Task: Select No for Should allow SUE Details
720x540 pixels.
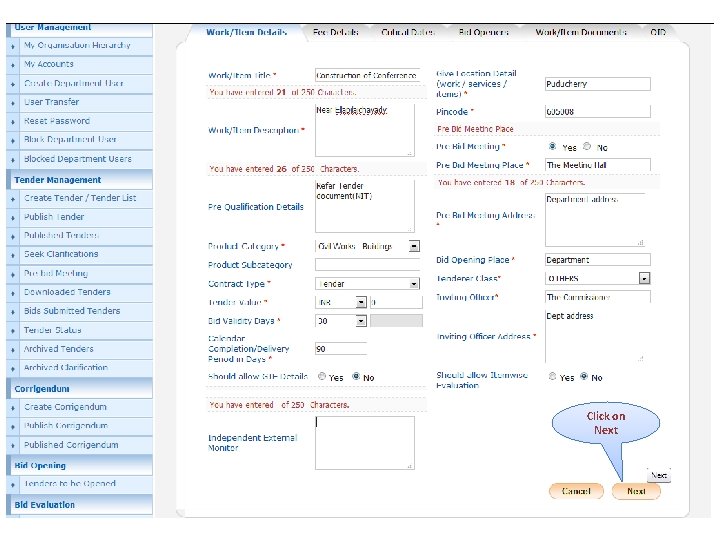Action: click(x=356, y=377)
